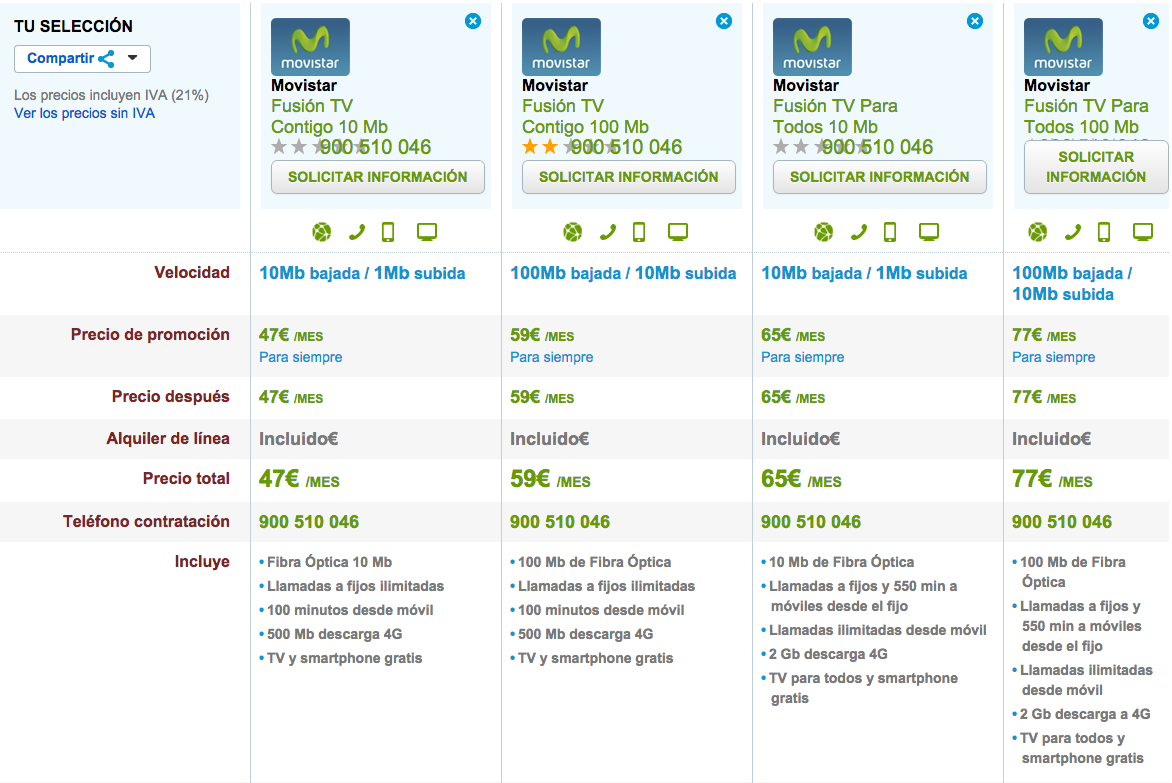Screen dimensions: 1172x783
Task: Request information for Fusión TV Para Todos 10 Mb
Action: (880, 177)
